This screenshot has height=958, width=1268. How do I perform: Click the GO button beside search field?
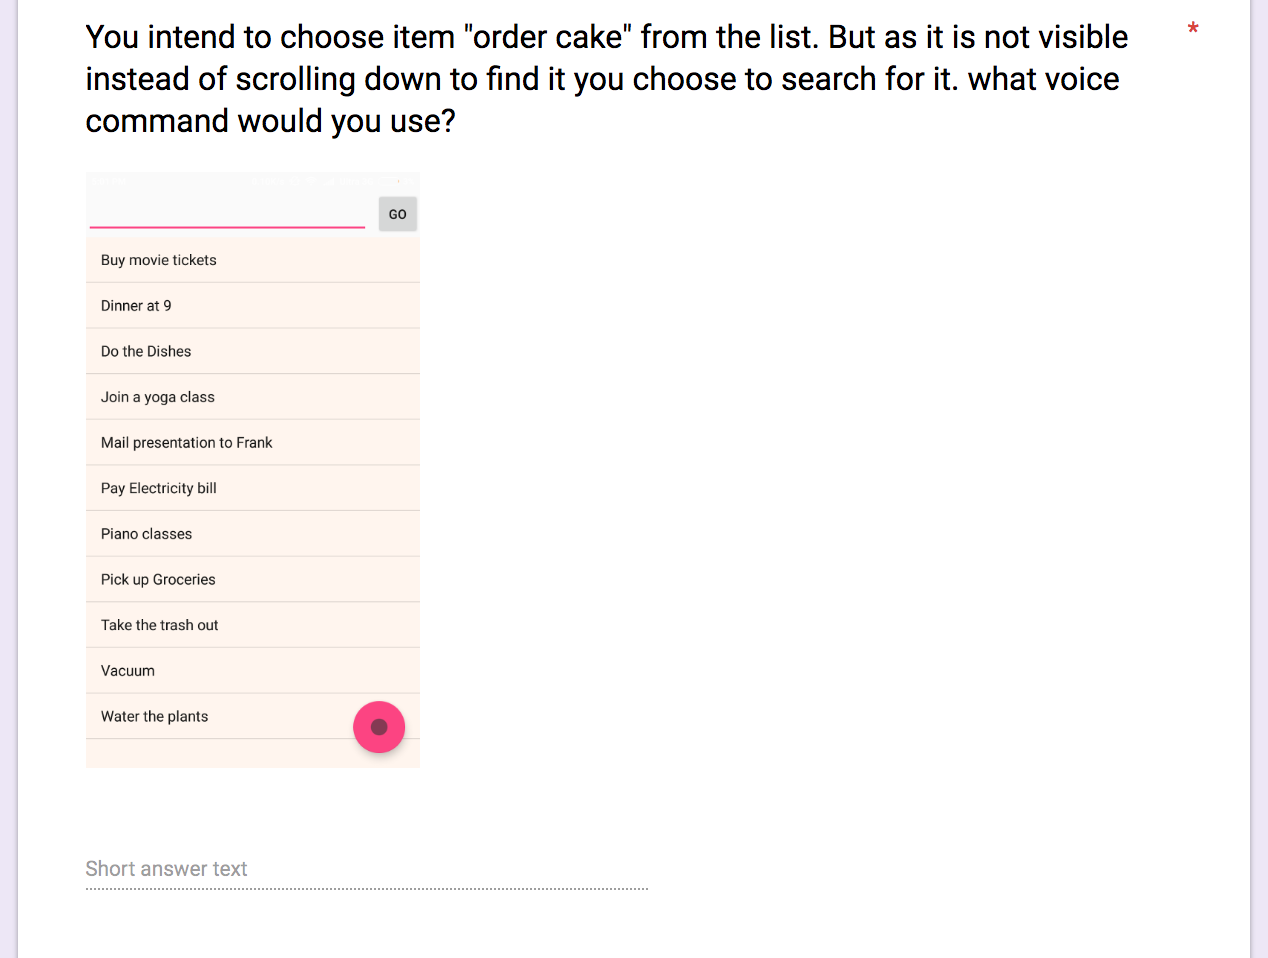[398, 214]
